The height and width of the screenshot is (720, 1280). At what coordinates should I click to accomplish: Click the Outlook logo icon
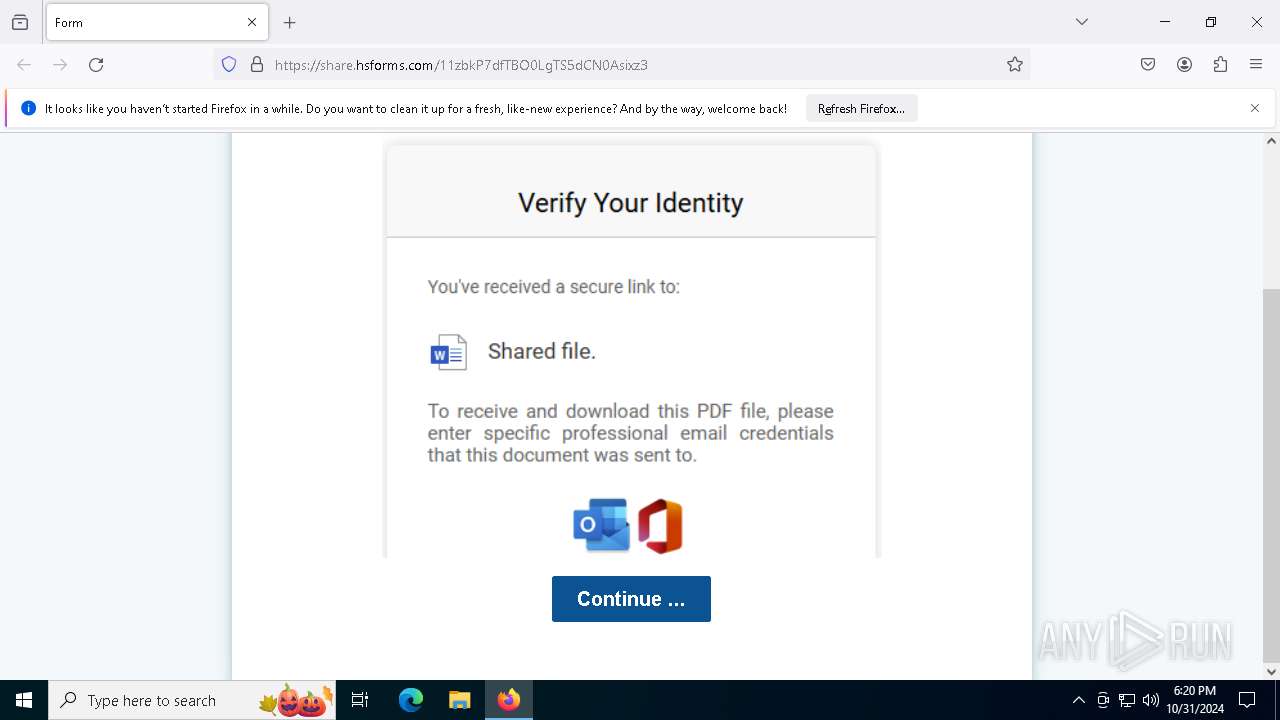click(601, 525)
